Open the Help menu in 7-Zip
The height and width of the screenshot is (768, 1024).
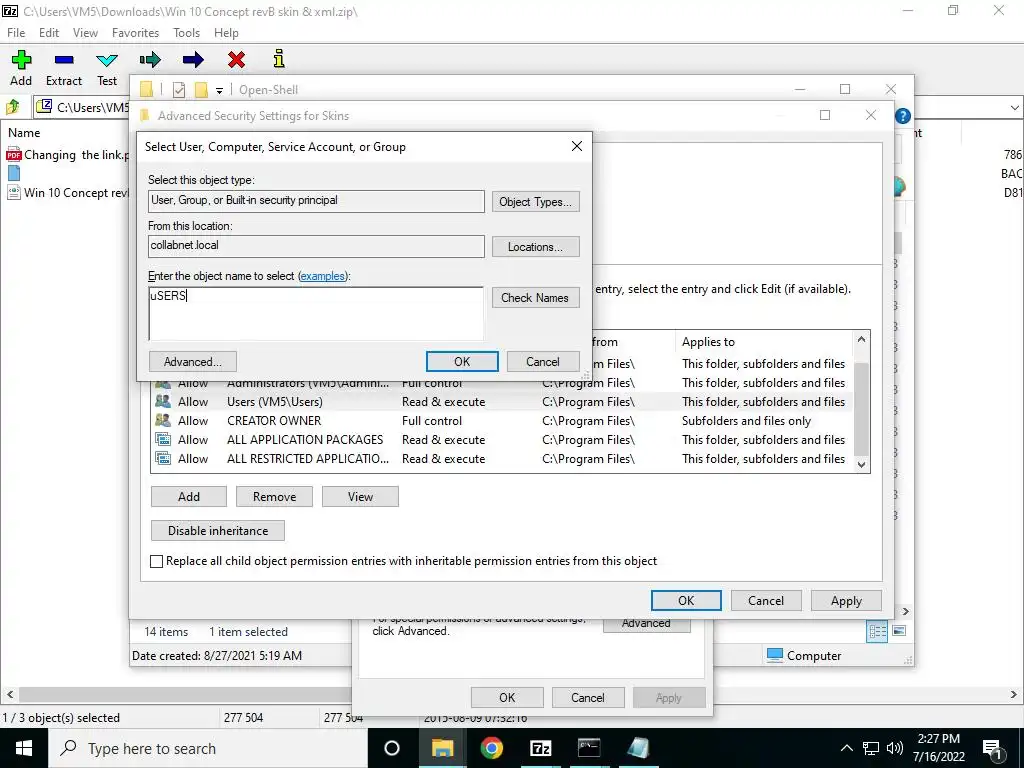pyautogui.click(x=226, y=33)
